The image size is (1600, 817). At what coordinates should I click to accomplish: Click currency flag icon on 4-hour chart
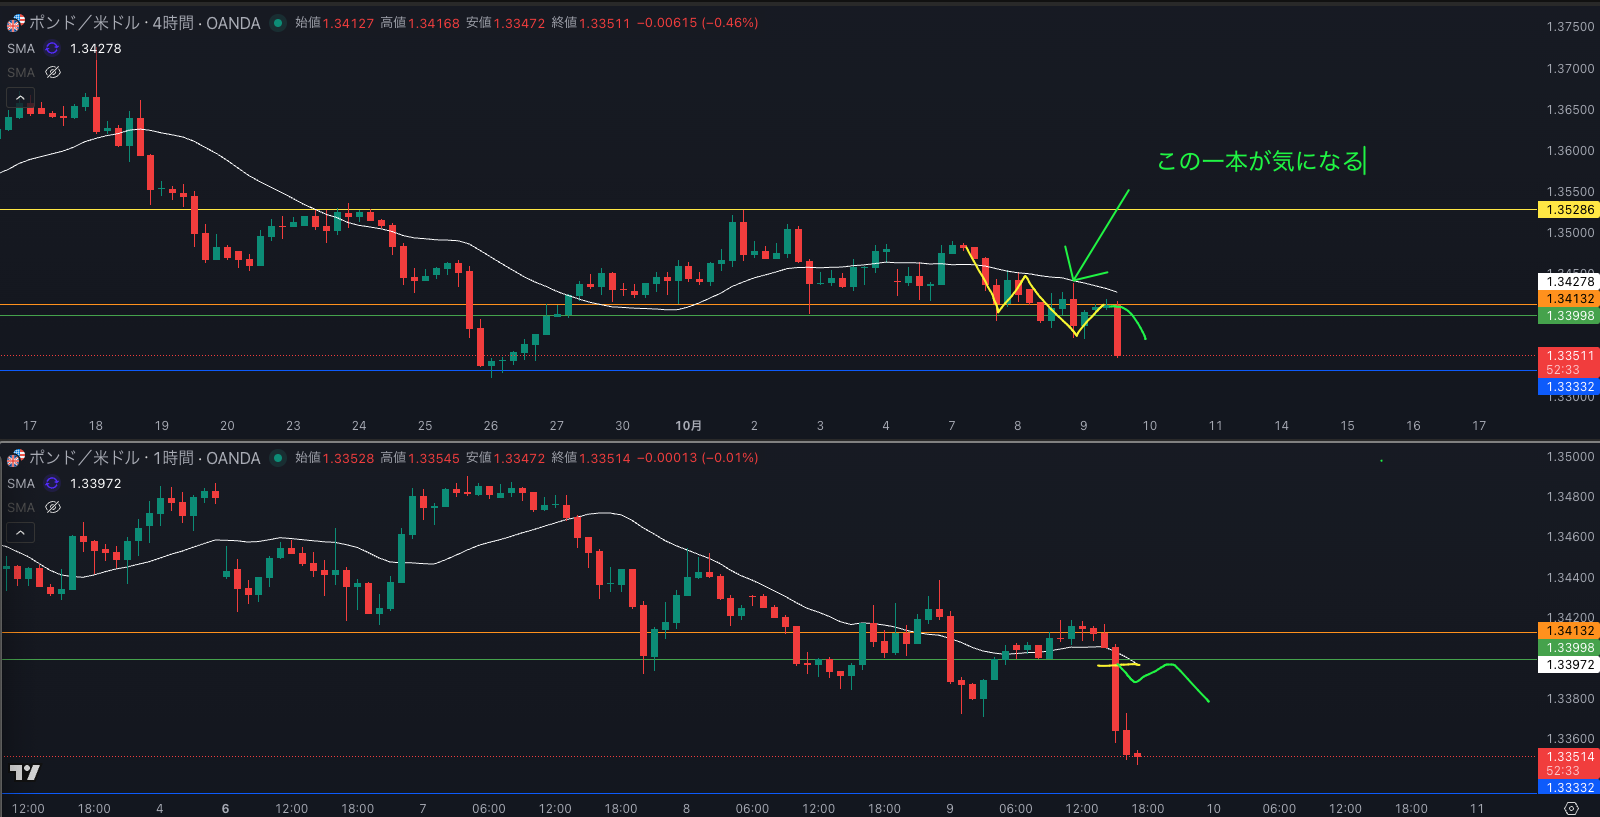pos(15,23)
